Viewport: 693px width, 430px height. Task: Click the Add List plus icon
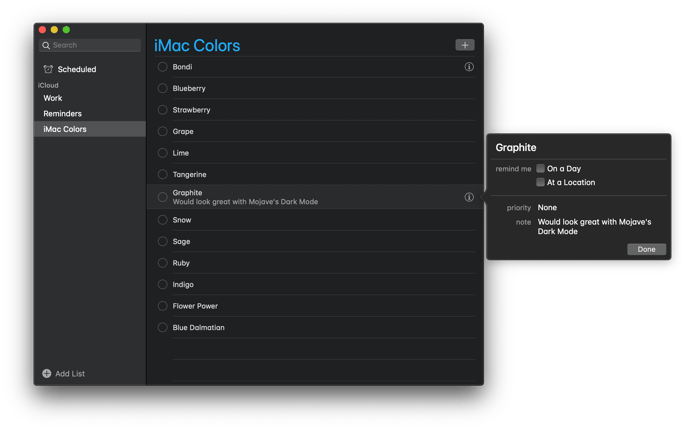pos(46,373)
